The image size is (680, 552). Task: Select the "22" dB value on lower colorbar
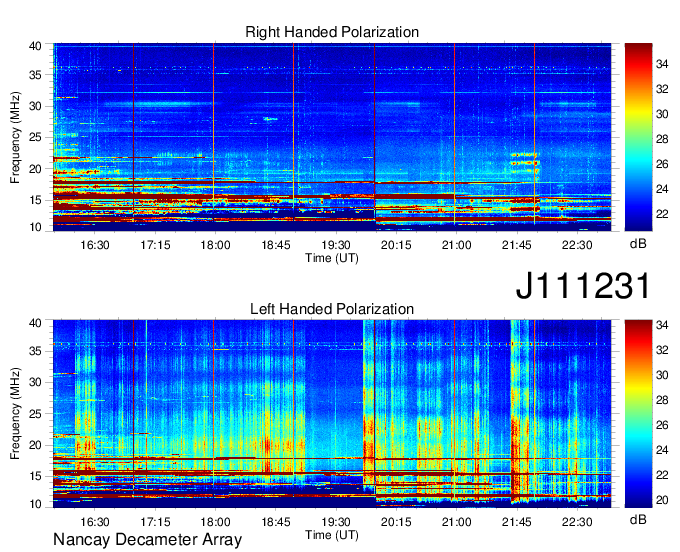pos(662,475)
